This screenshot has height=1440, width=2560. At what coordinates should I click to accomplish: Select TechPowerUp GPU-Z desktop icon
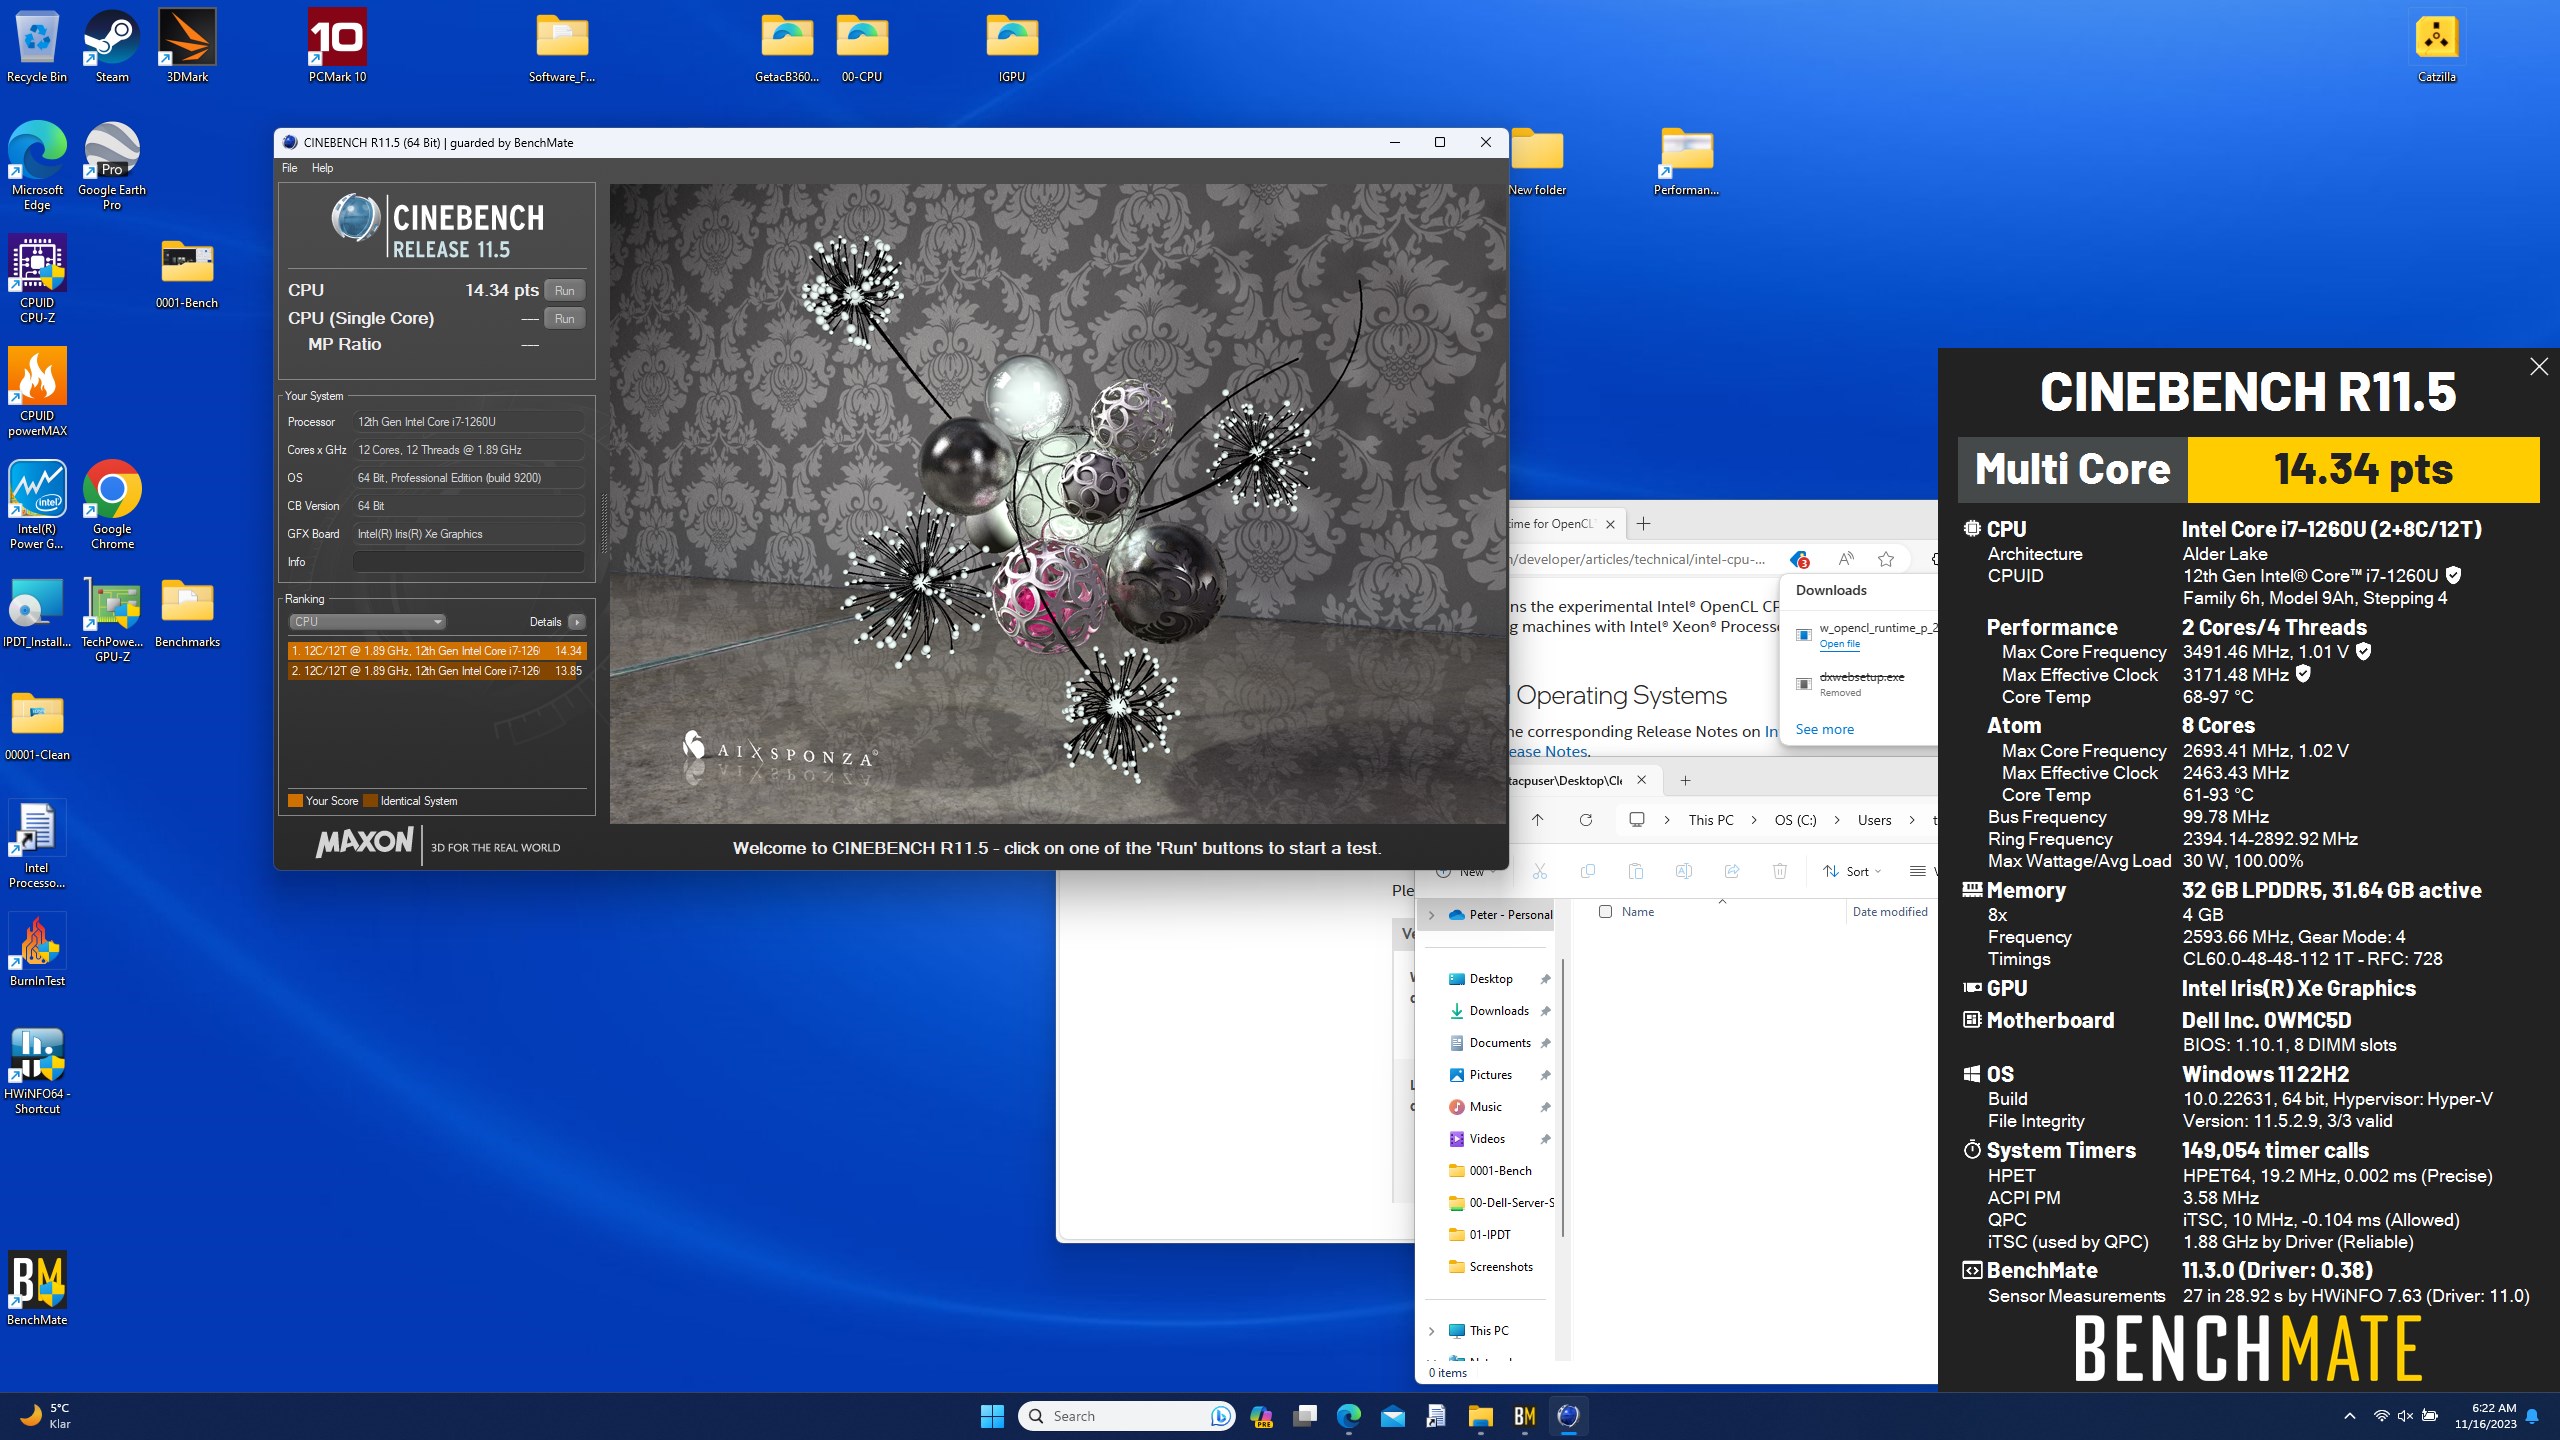point(112,619)
